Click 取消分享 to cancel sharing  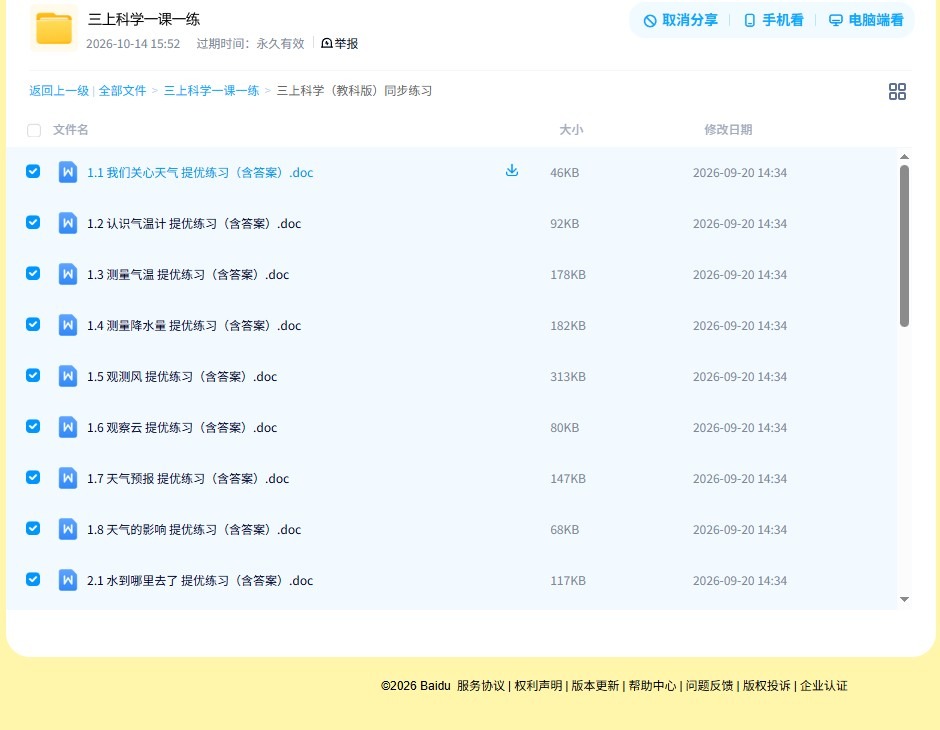pyautogui.click(x=680, y=20)
